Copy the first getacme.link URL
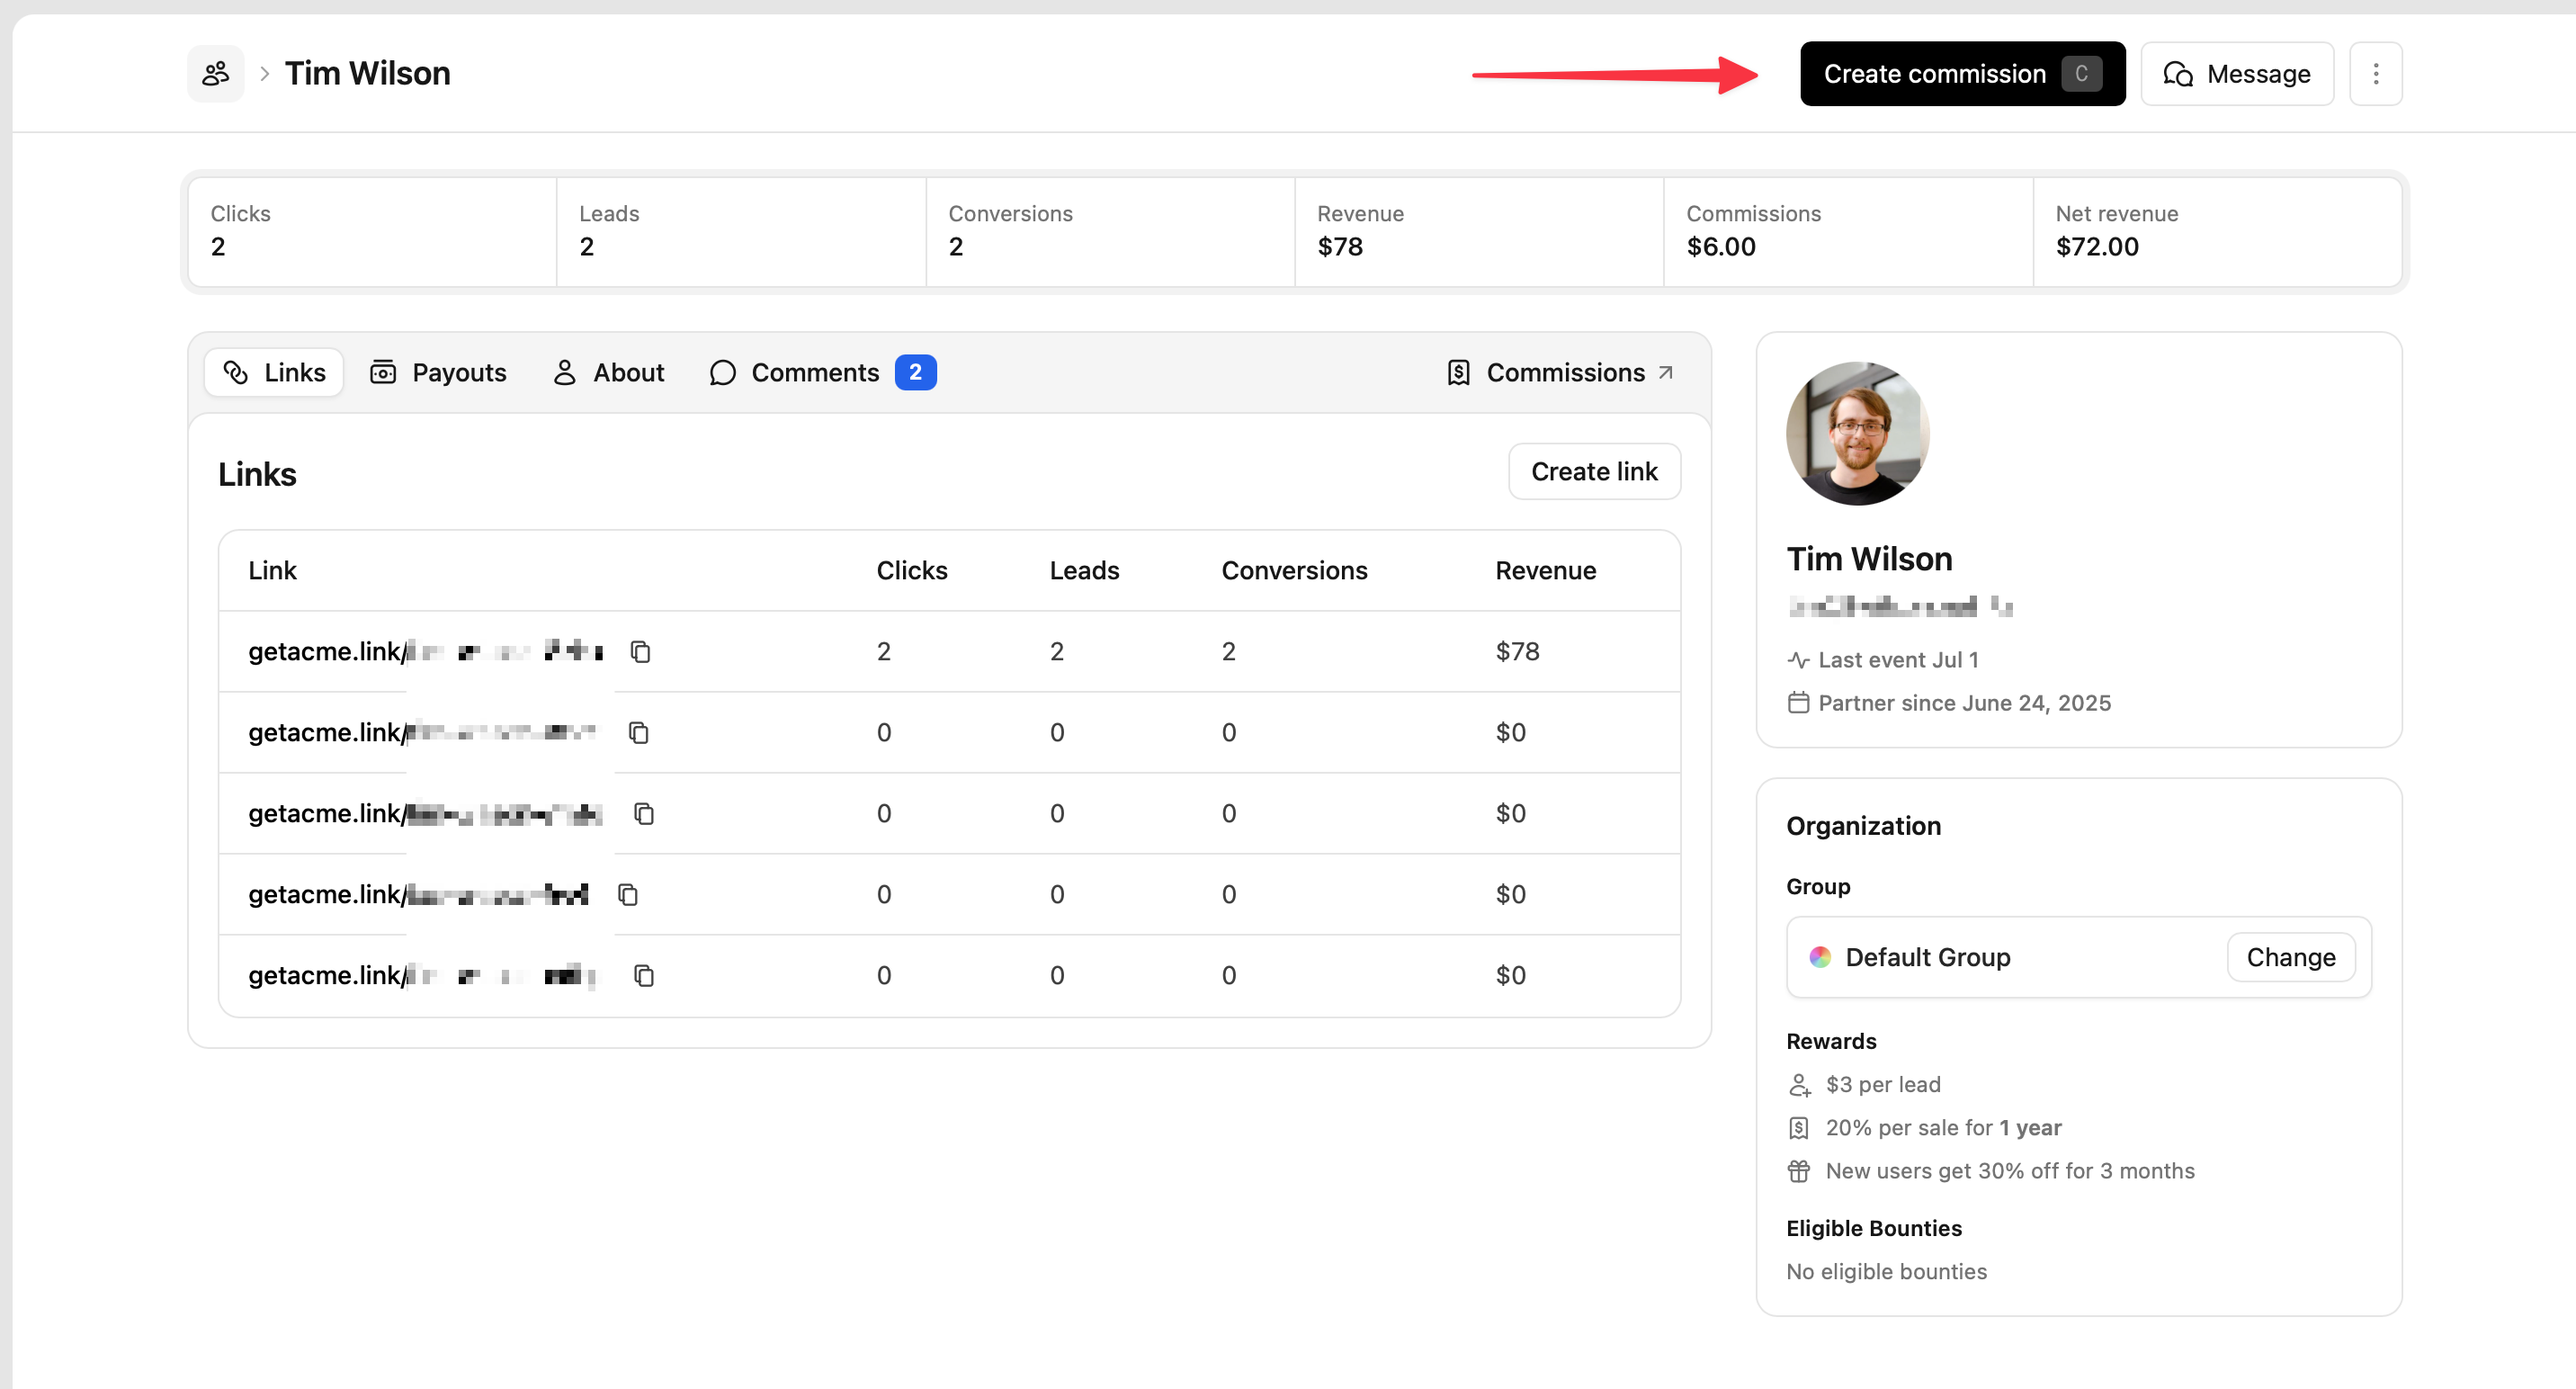The width and height of the screenshot is (2576, 1389). pyautogui.click(x=640, y=652)
